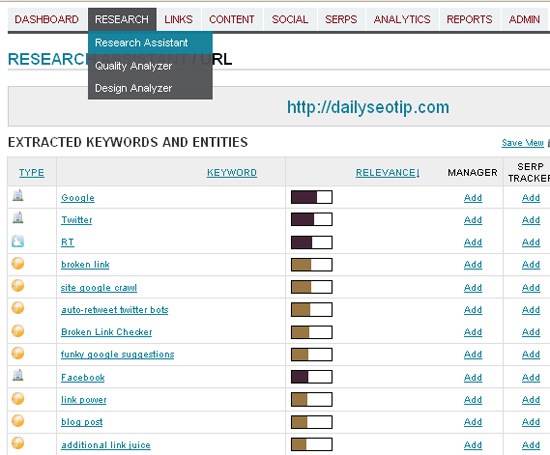550x455 pixels.
Task: Click the Twitter bird icon beside RT
Action: point(18,241)
